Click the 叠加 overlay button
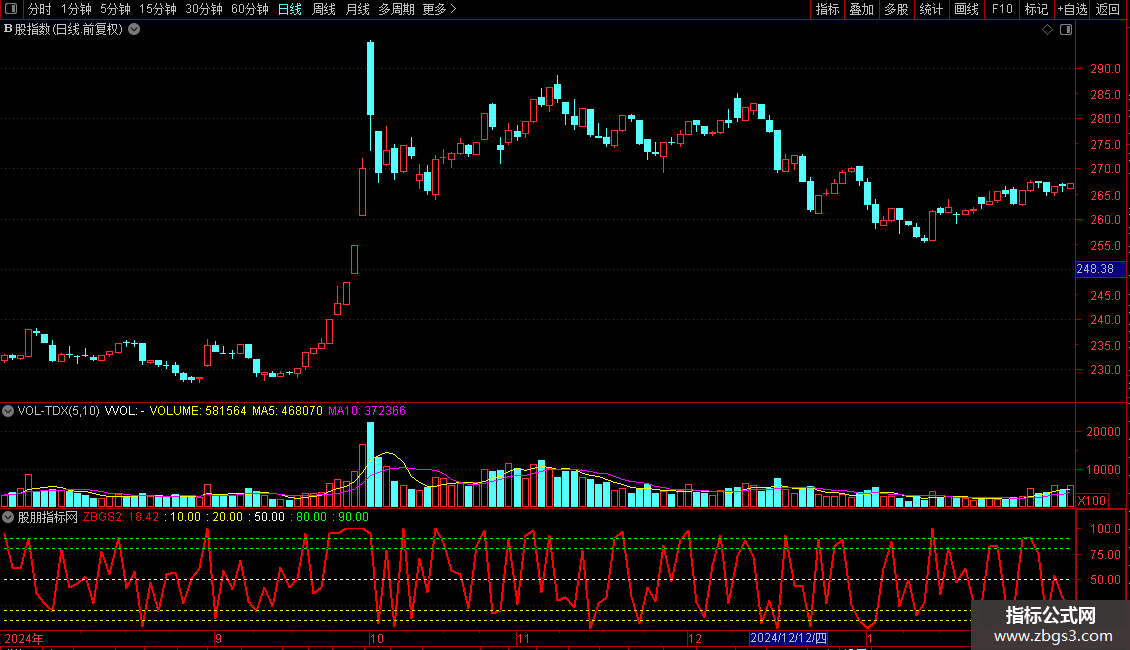The height and width of the screenshot is (650, 1130). pos(861,9)
